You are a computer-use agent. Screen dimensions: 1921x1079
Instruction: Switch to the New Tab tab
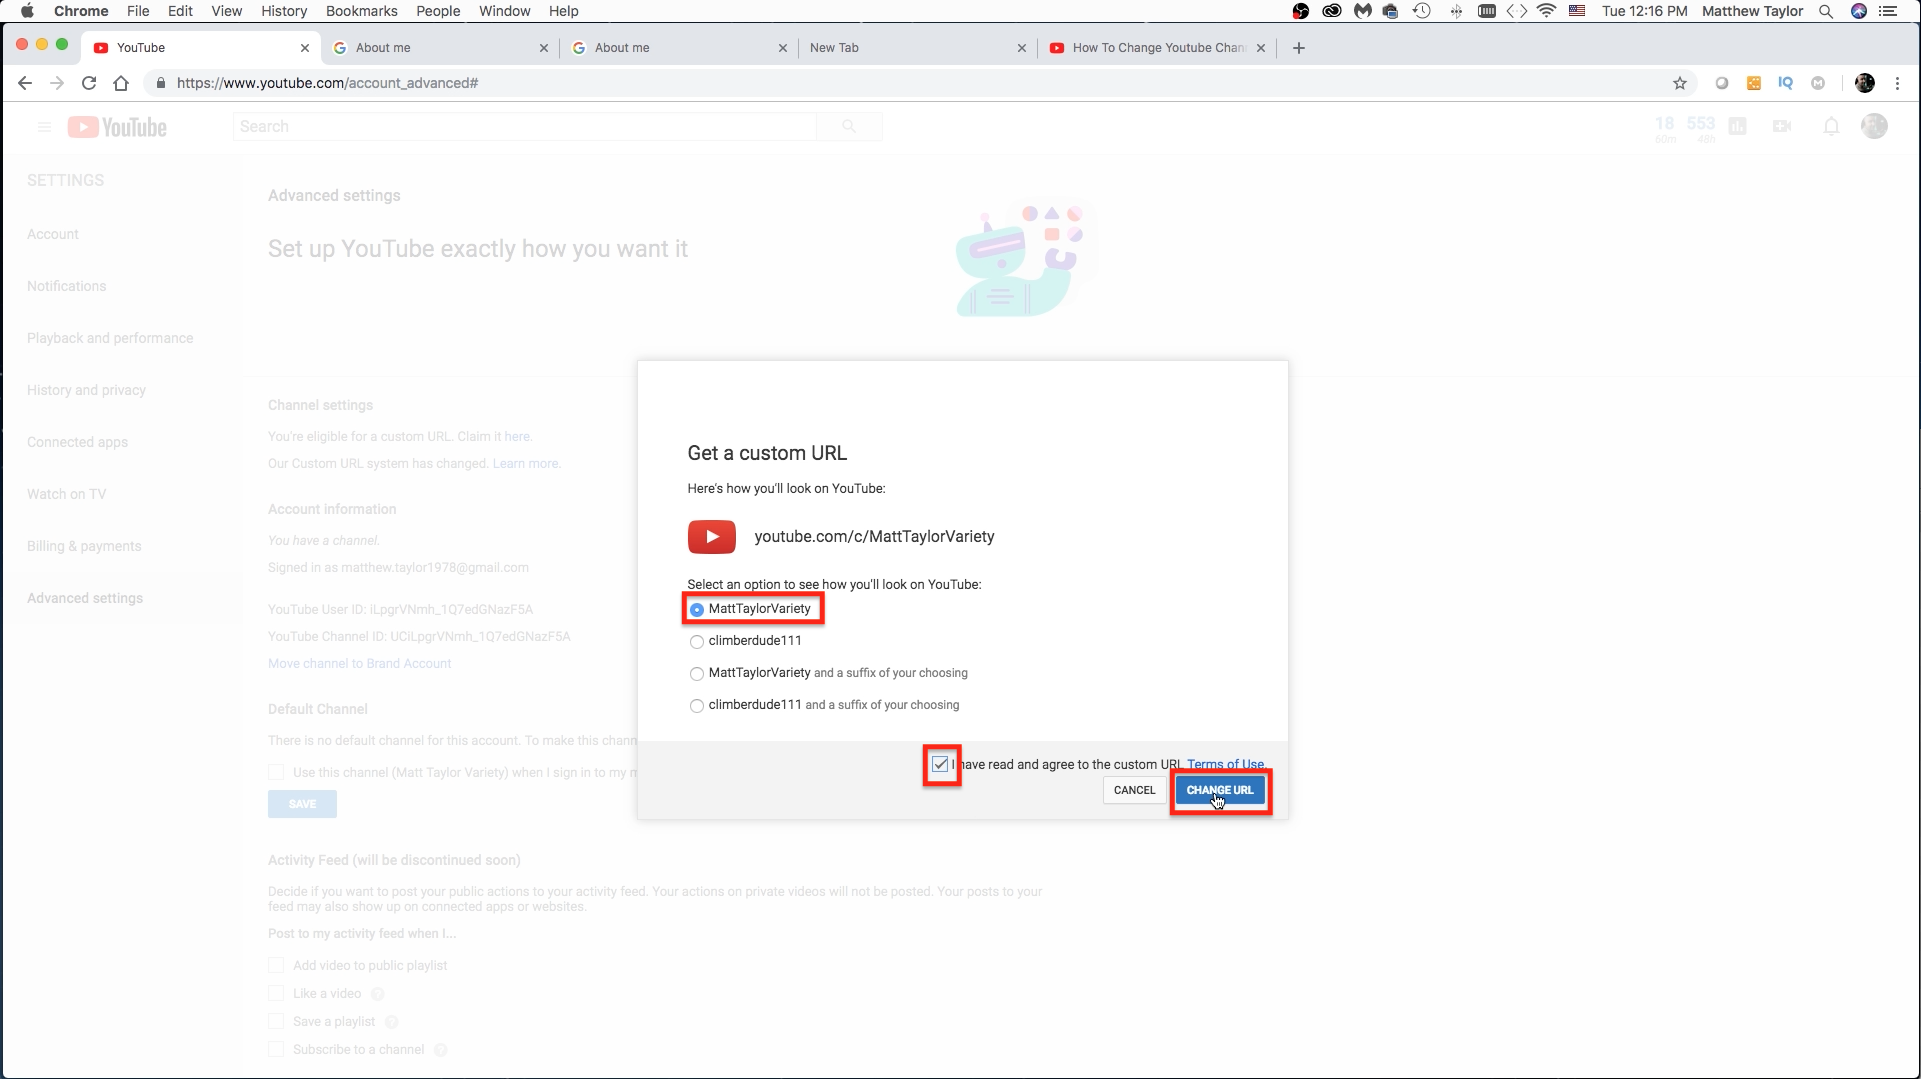pos(917,47)
